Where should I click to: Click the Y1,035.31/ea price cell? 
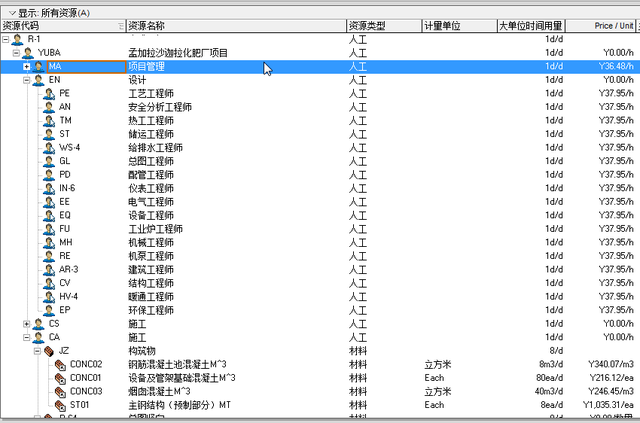pos(608,405)
